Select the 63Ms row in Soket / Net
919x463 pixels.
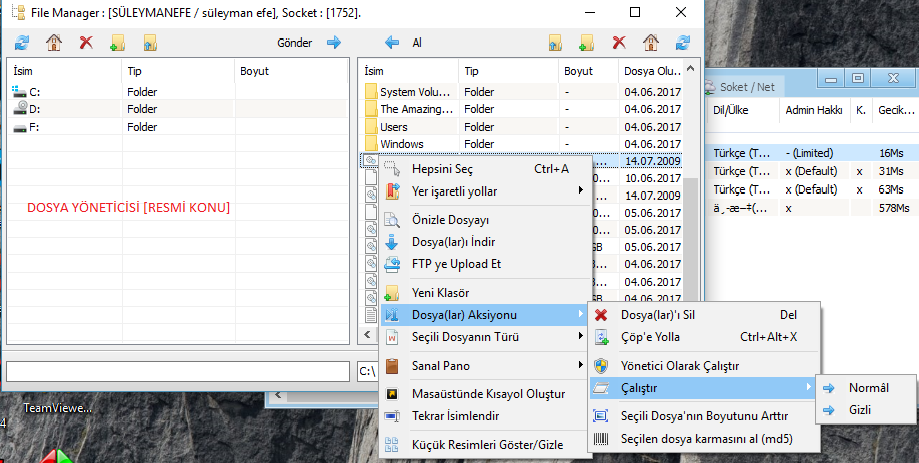point(812,189)
